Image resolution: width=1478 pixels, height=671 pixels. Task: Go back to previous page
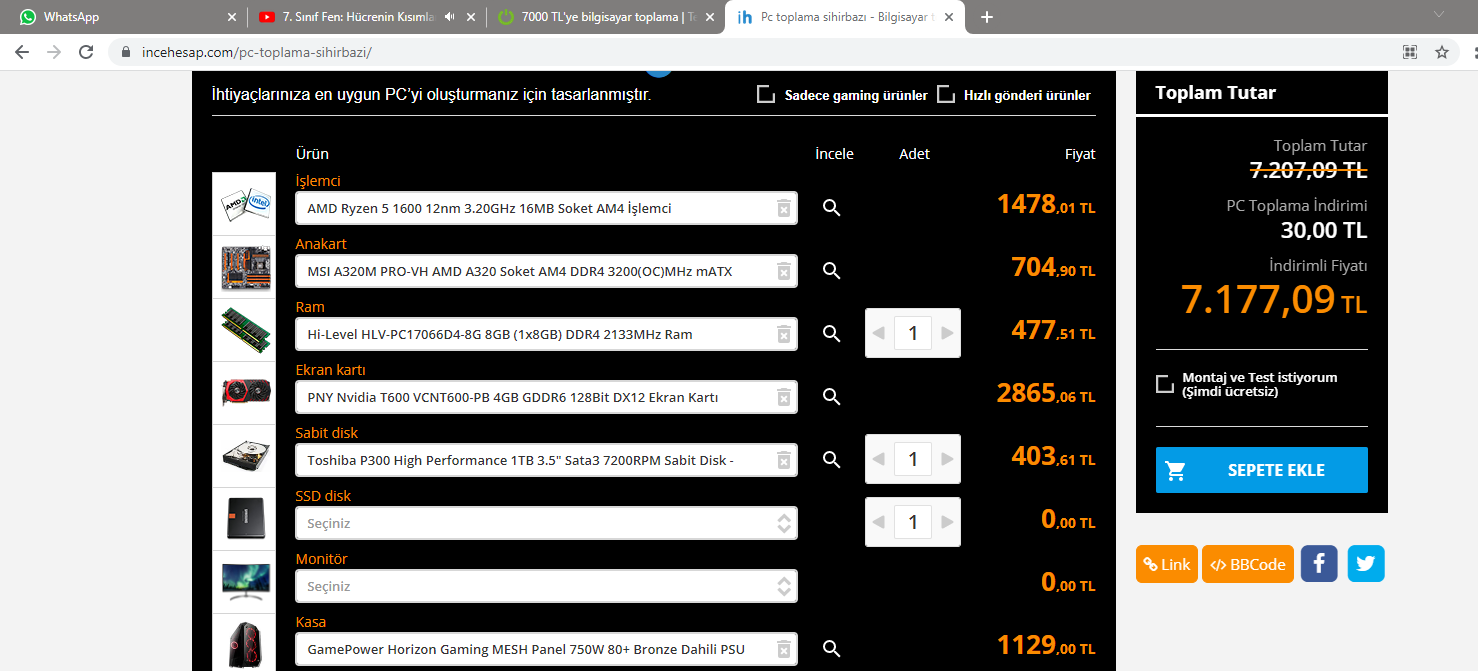point(22,52)
